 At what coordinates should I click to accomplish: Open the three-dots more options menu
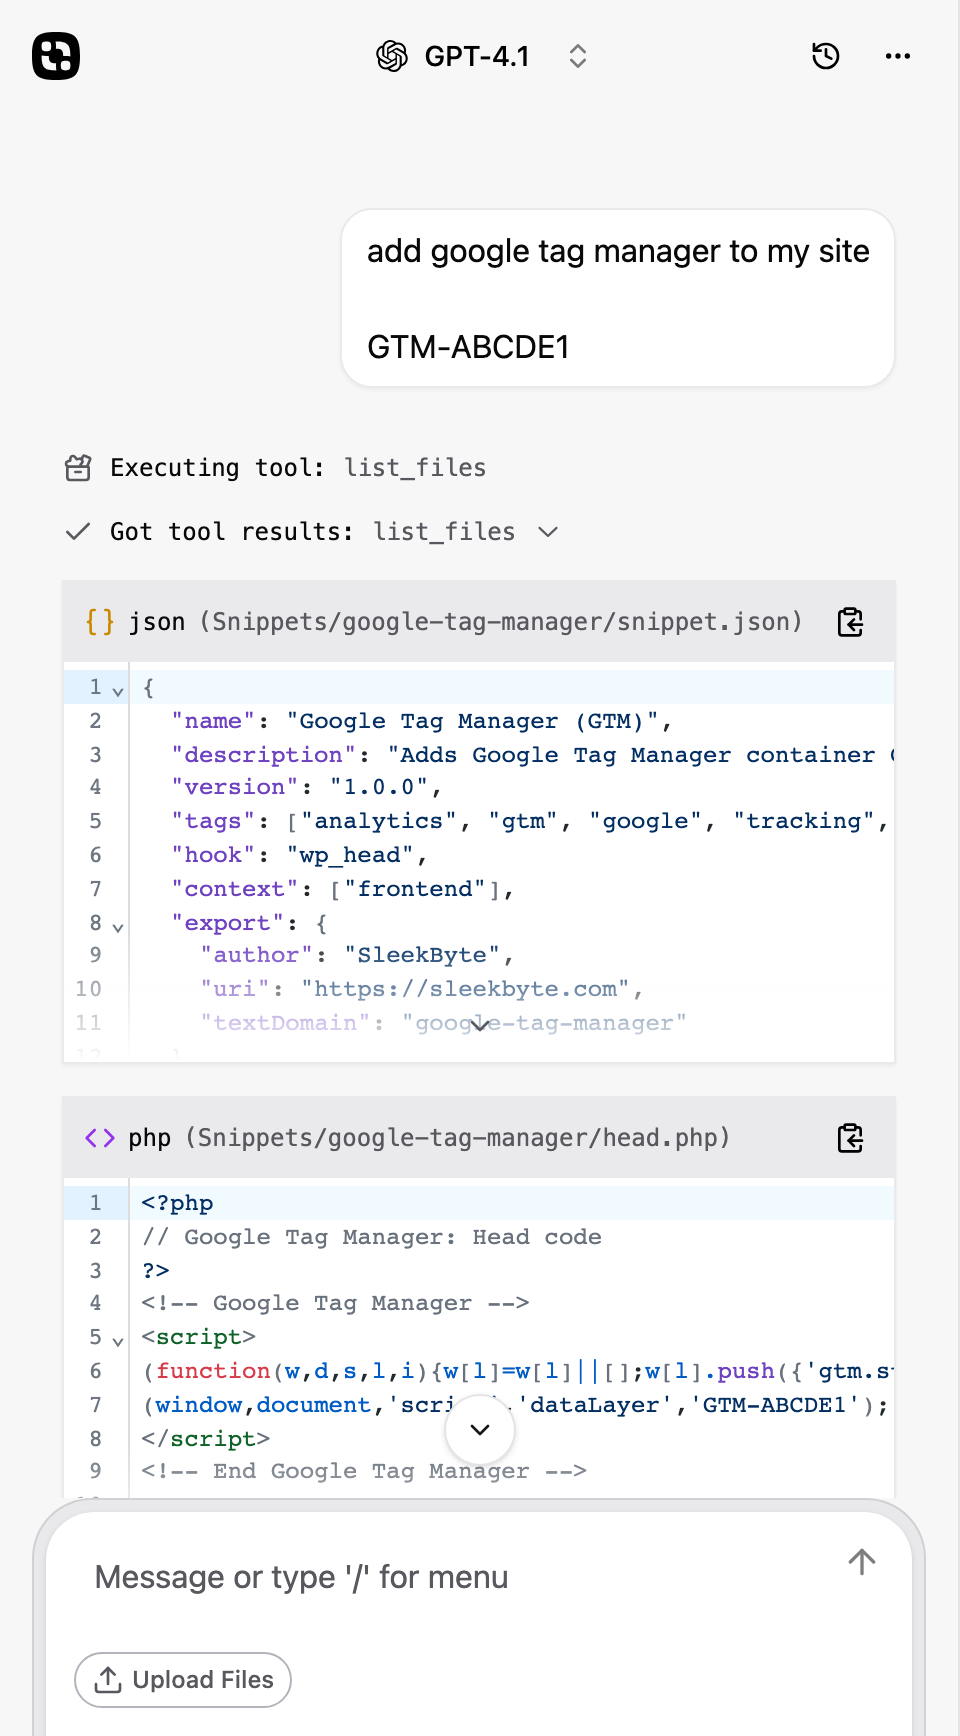pos(898,56)
